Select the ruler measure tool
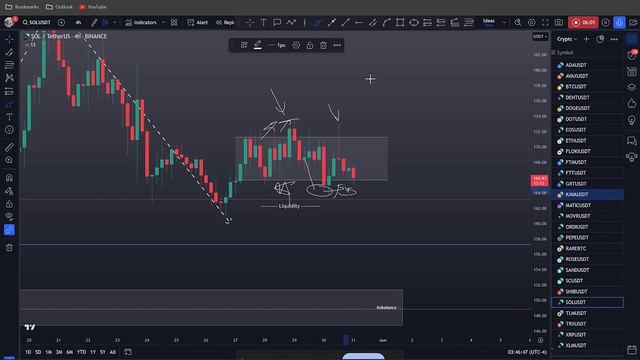Screen dimensions: 640x360 9,147
